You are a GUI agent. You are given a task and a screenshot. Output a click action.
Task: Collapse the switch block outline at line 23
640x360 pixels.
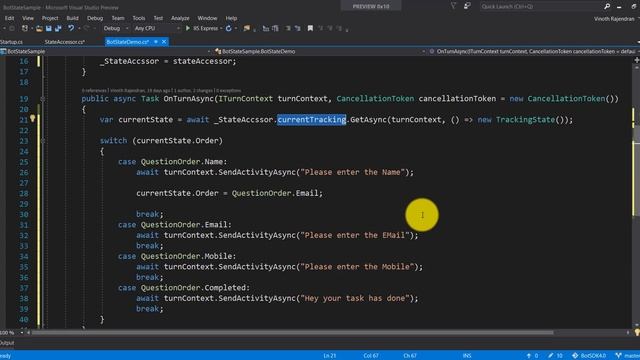tap(43, 141)
